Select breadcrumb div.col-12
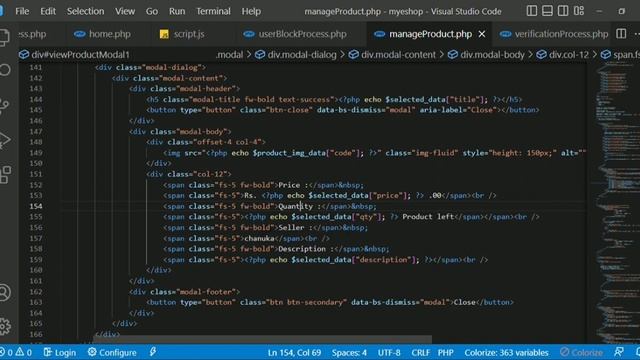The image size is (640, 360). pyautogui.click(x=563, y=55)
